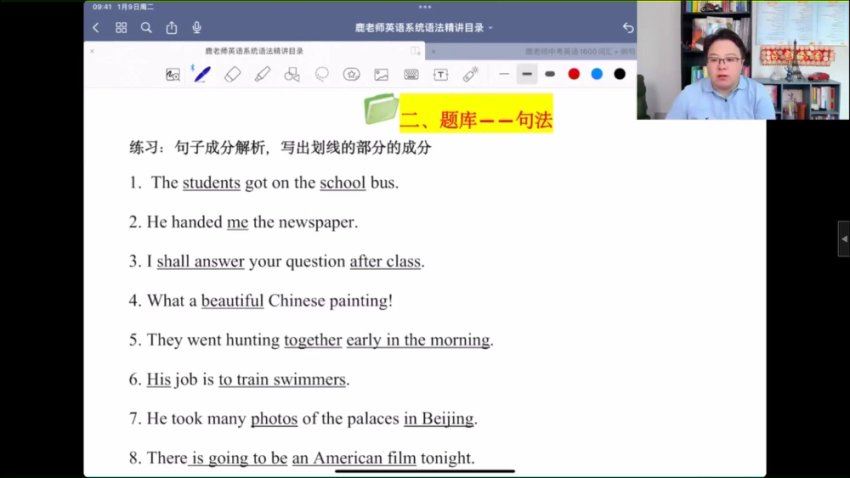Pick the black pen color
Screen dimensions: 850x478
point(620,74)
